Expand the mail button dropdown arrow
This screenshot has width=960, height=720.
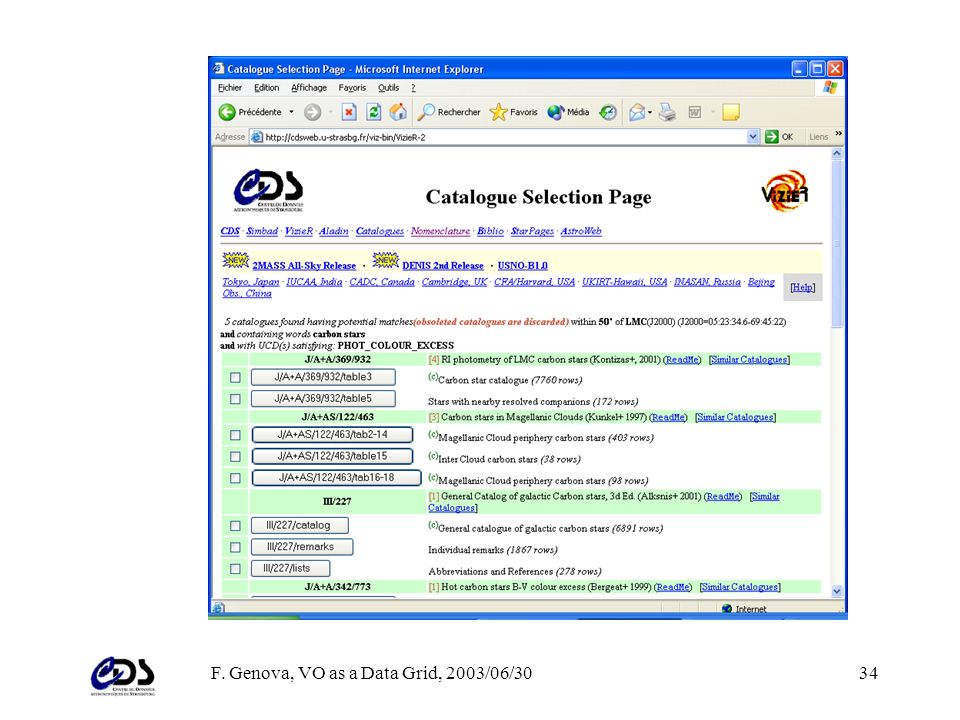pos(650,112)
